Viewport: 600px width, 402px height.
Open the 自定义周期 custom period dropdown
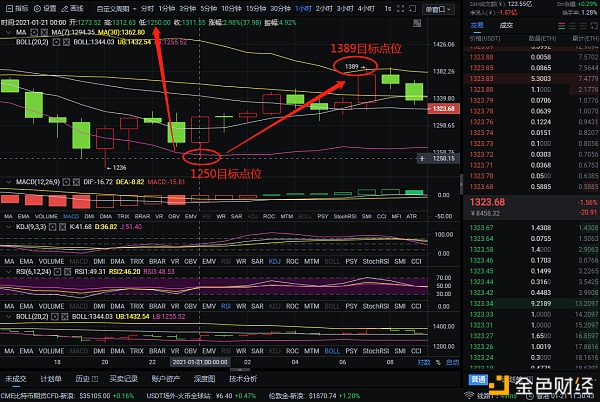[116, 8]
